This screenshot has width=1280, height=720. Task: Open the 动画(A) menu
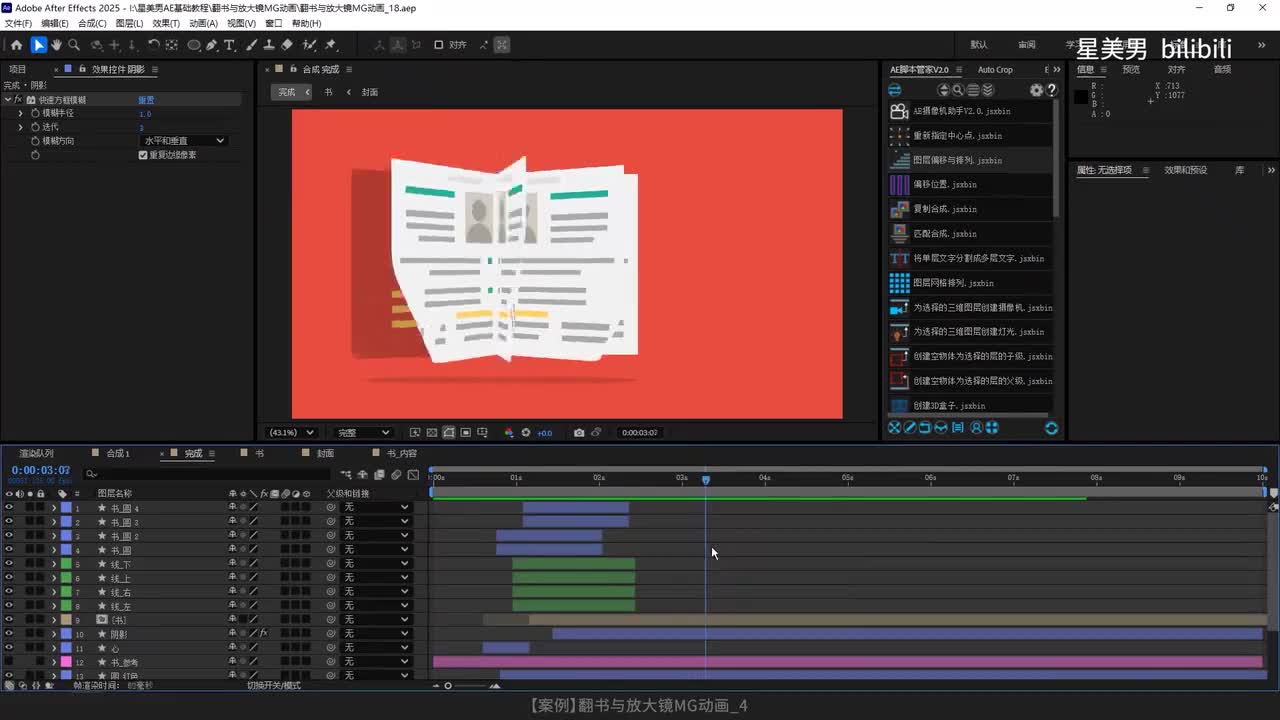pos(203,23)
